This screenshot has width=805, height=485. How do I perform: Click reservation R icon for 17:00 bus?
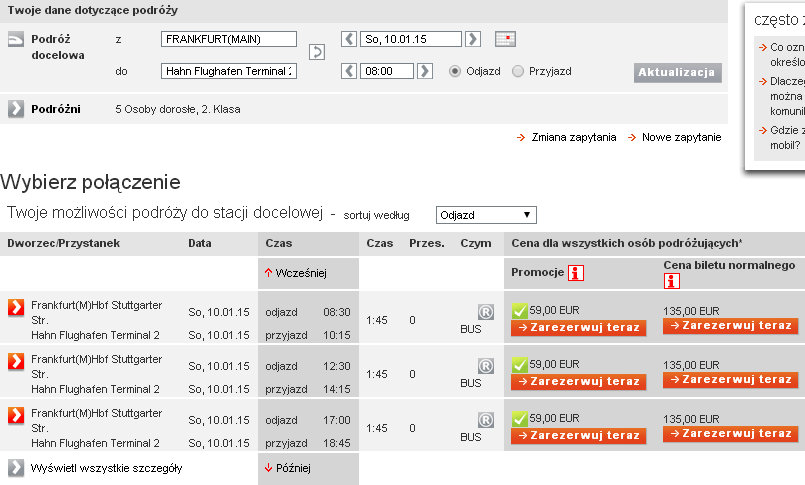coord(486,420)
